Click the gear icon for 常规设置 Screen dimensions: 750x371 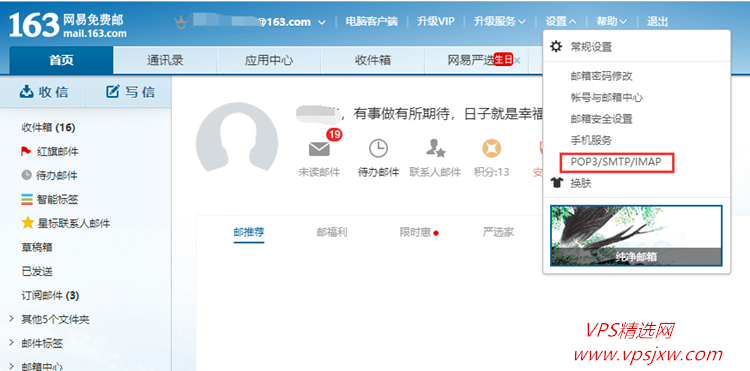pyautogui.click(x=555, y=47)
